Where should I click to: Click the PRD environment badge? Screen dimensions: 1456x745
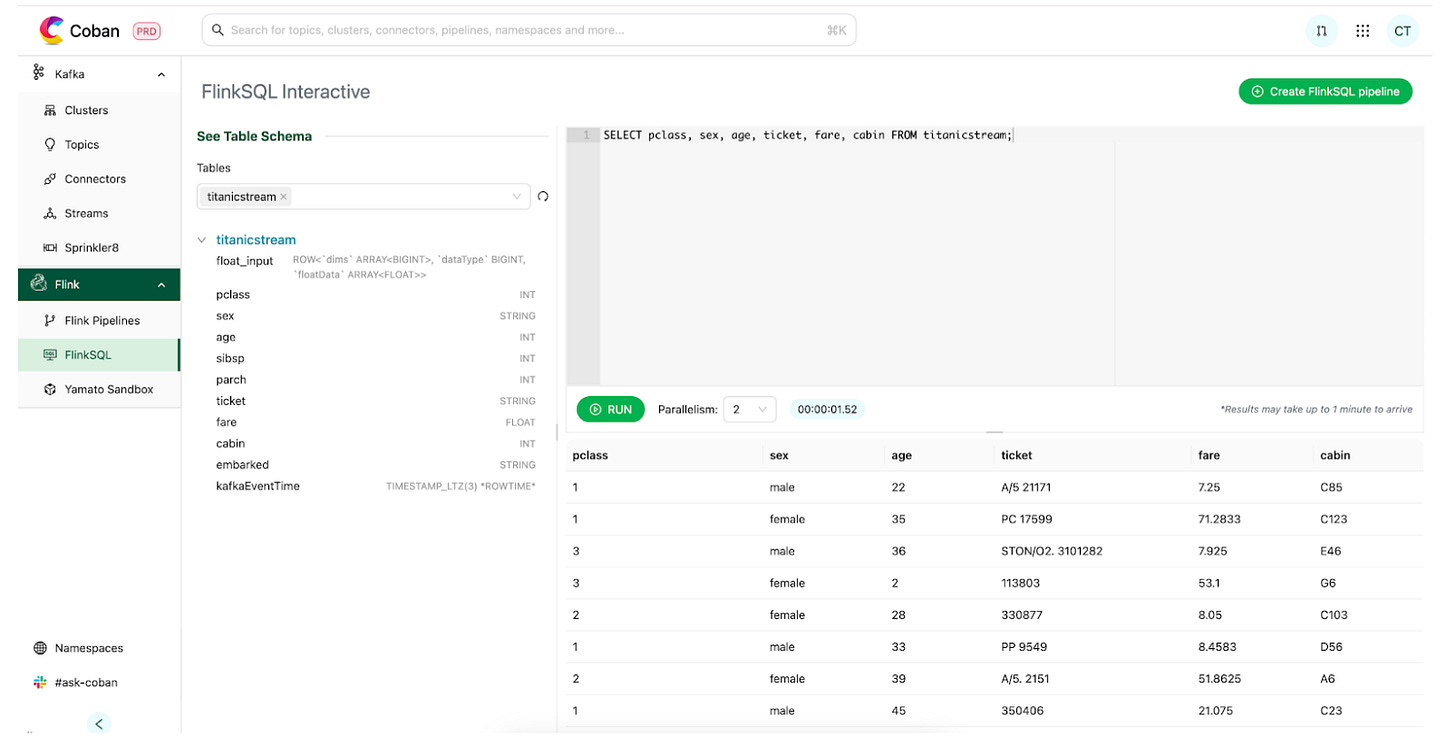point(147,31)
